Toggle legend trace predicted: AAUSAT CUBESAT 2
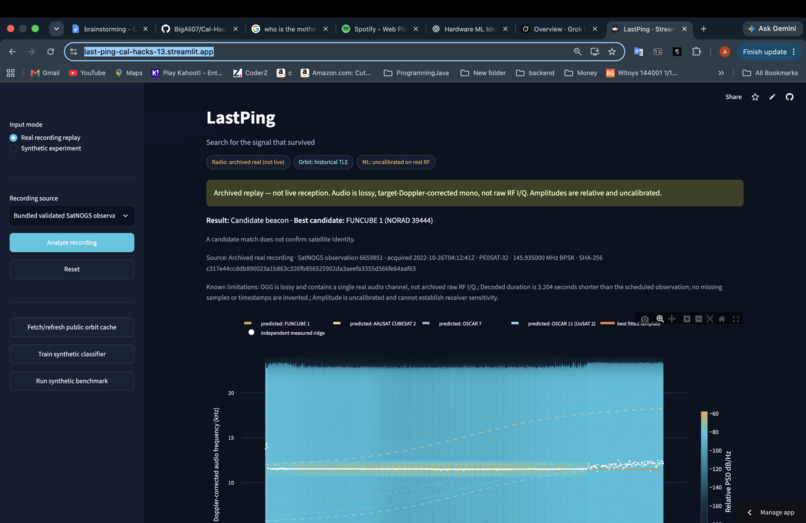806x523 pixels. [x=375, y=323]
